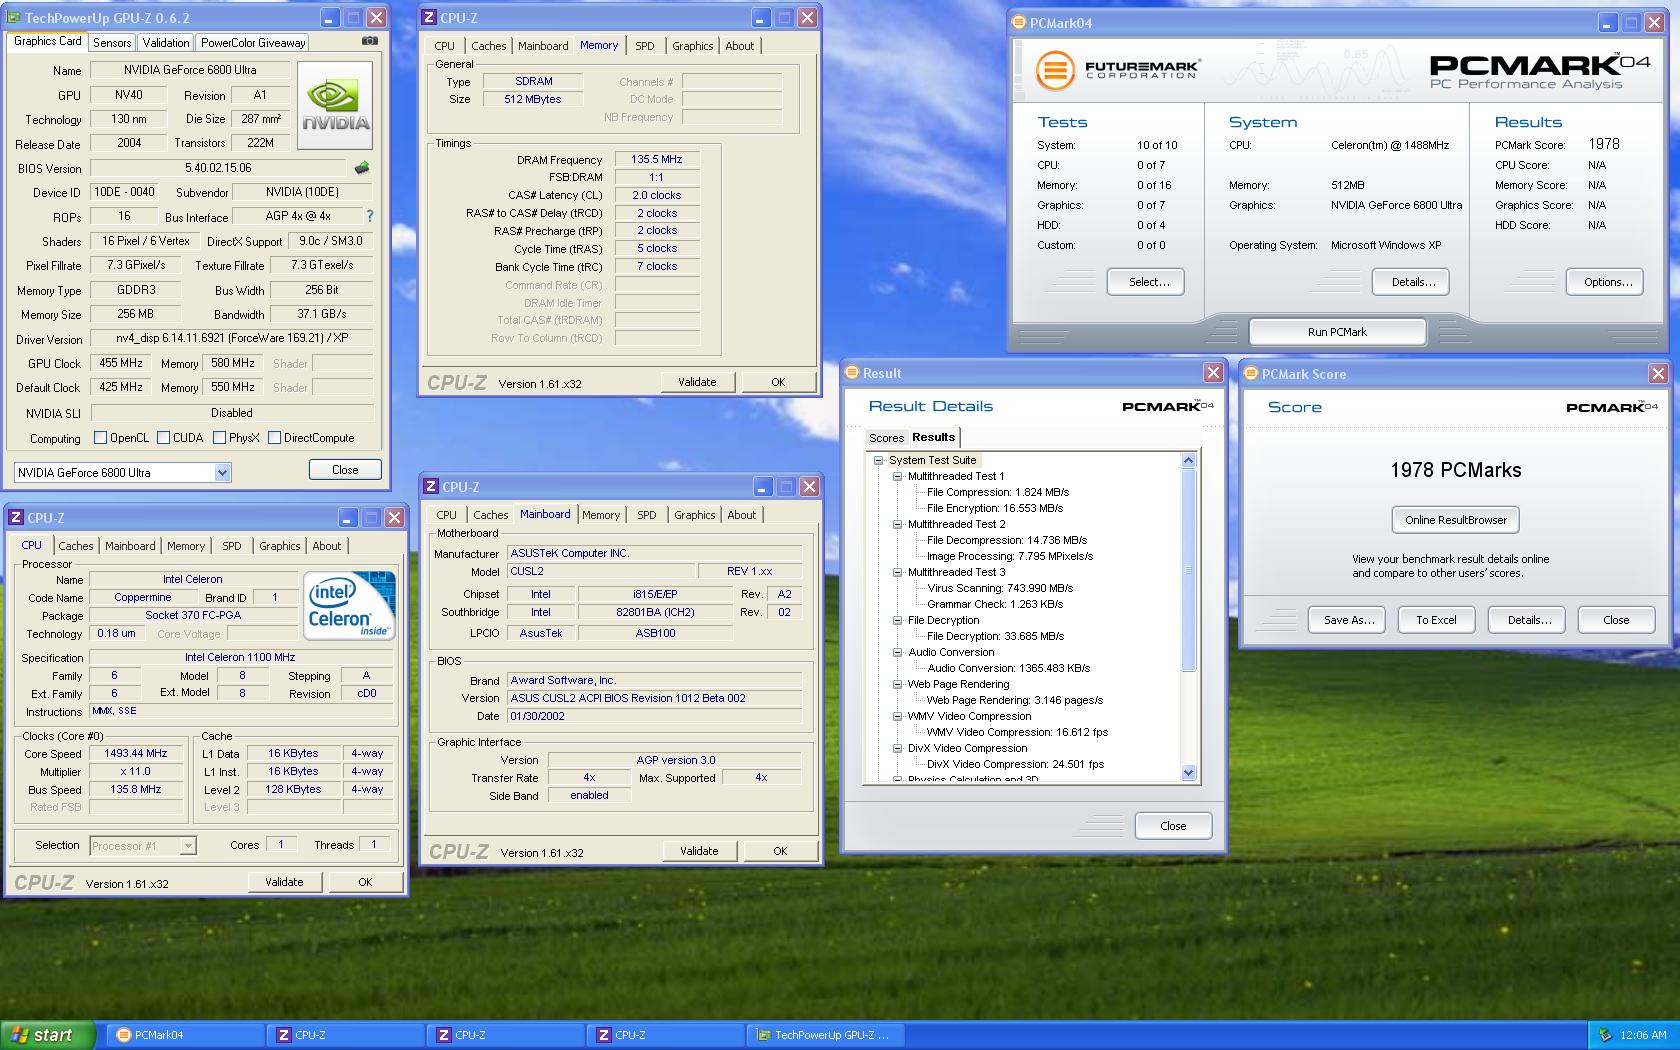Click the Run PCMark button
This screenshot has height=1050, width=1680.
[x=1337, y=332]
